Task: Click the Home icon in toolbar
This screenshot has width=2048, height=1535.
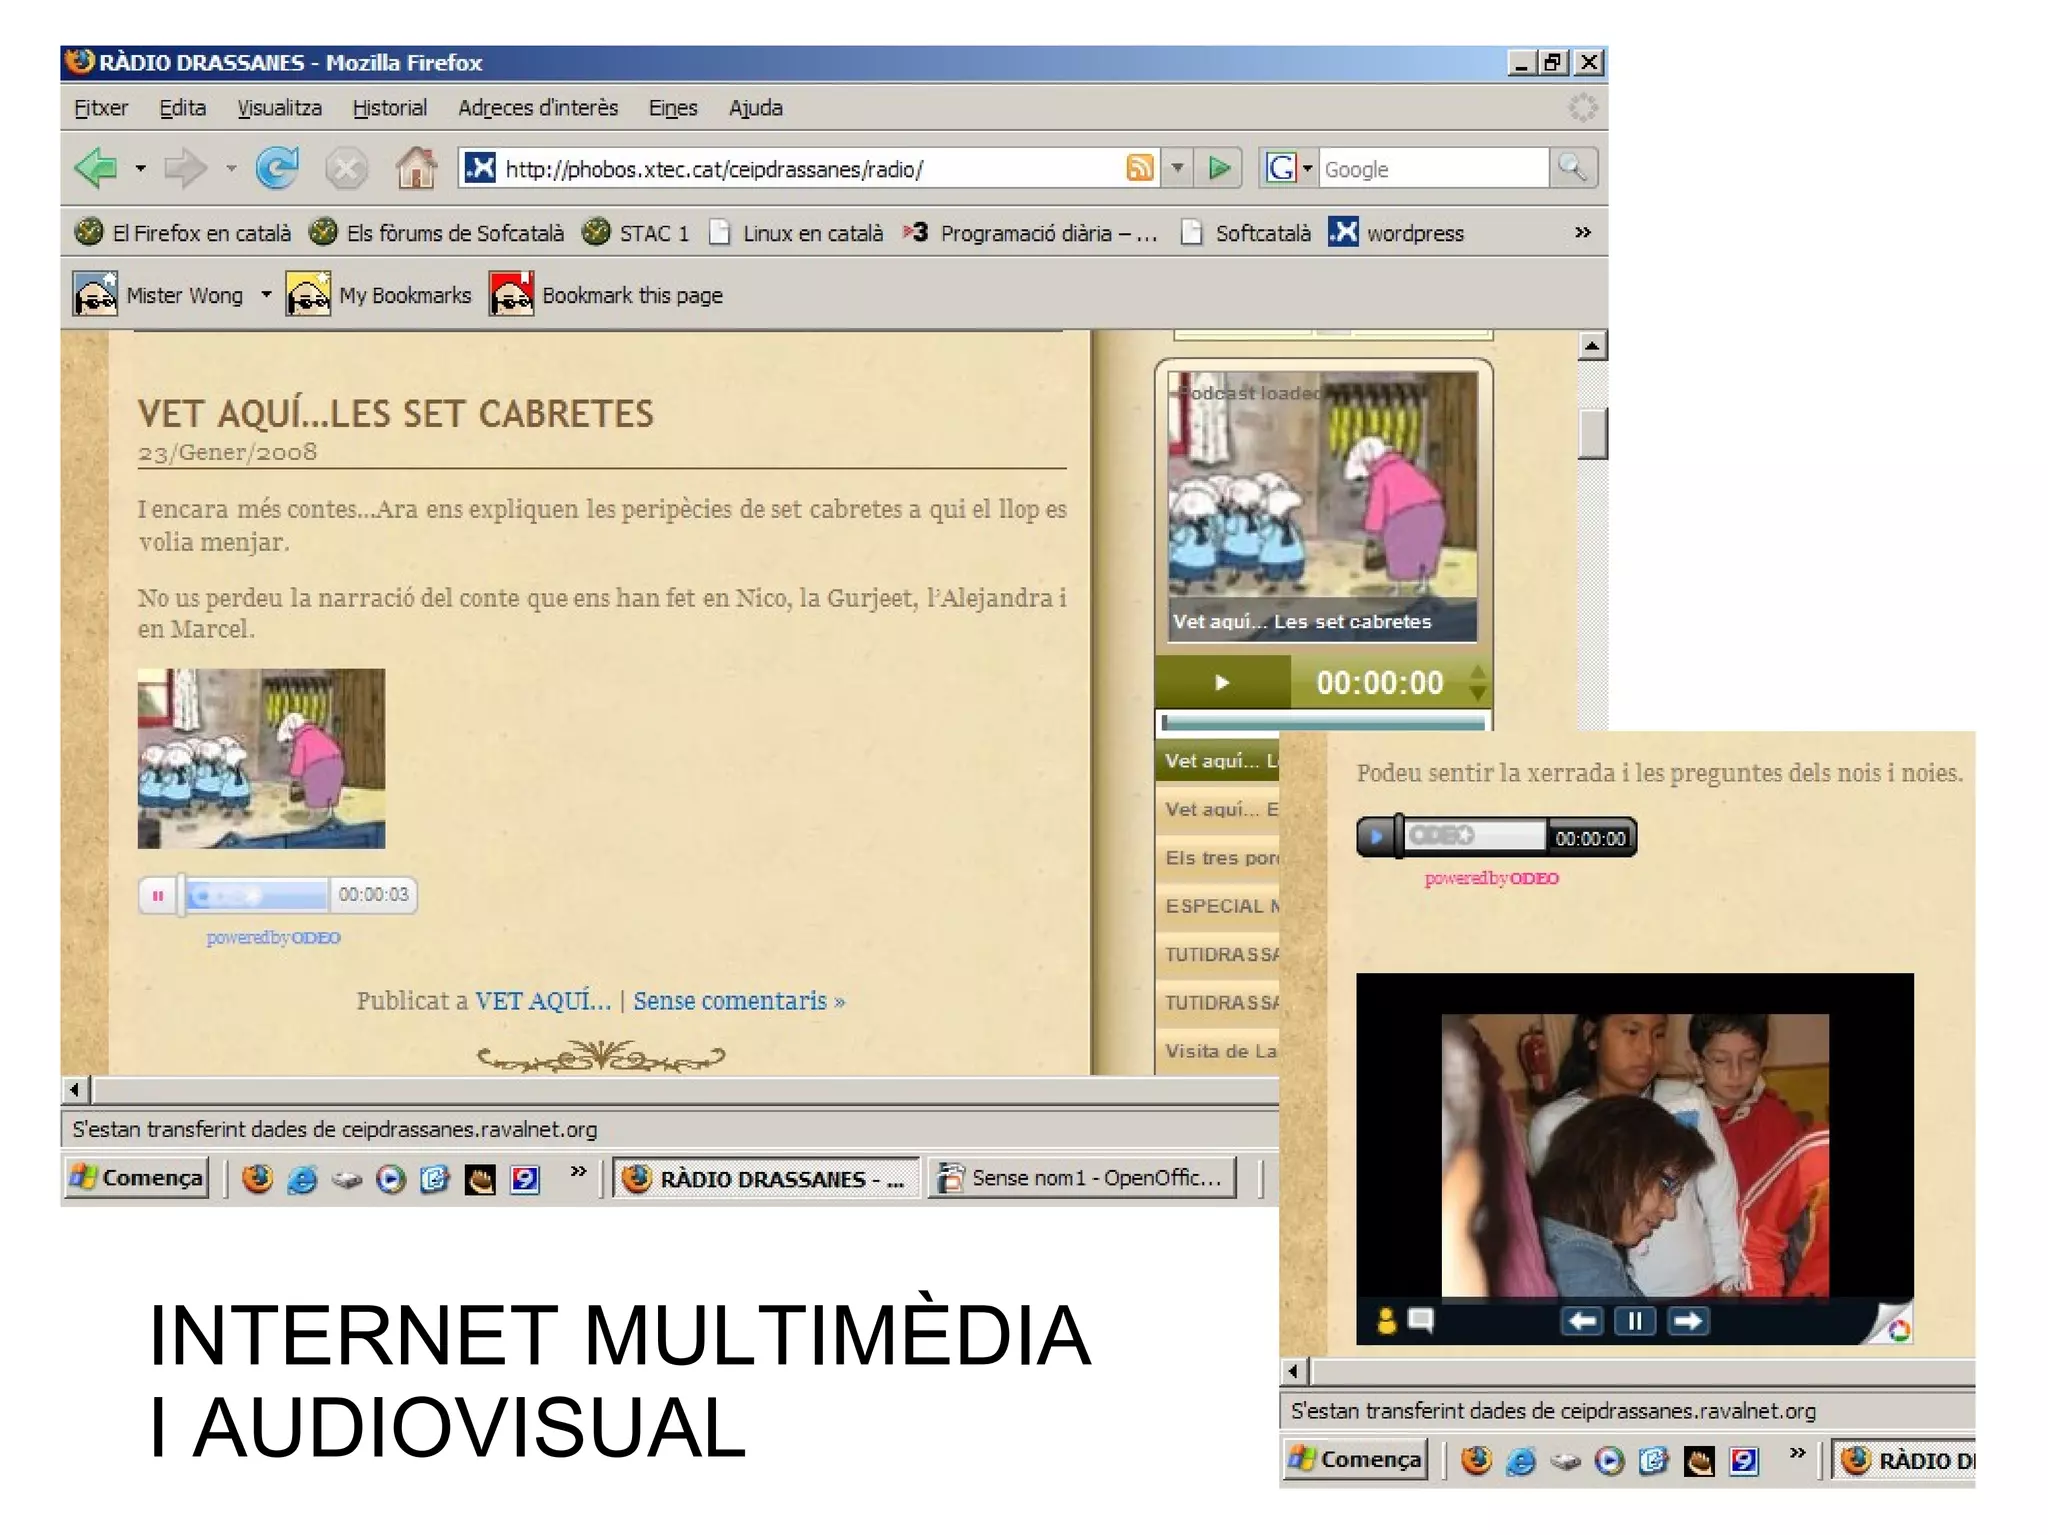Action: pyautogui.click(x=415, y=167)
